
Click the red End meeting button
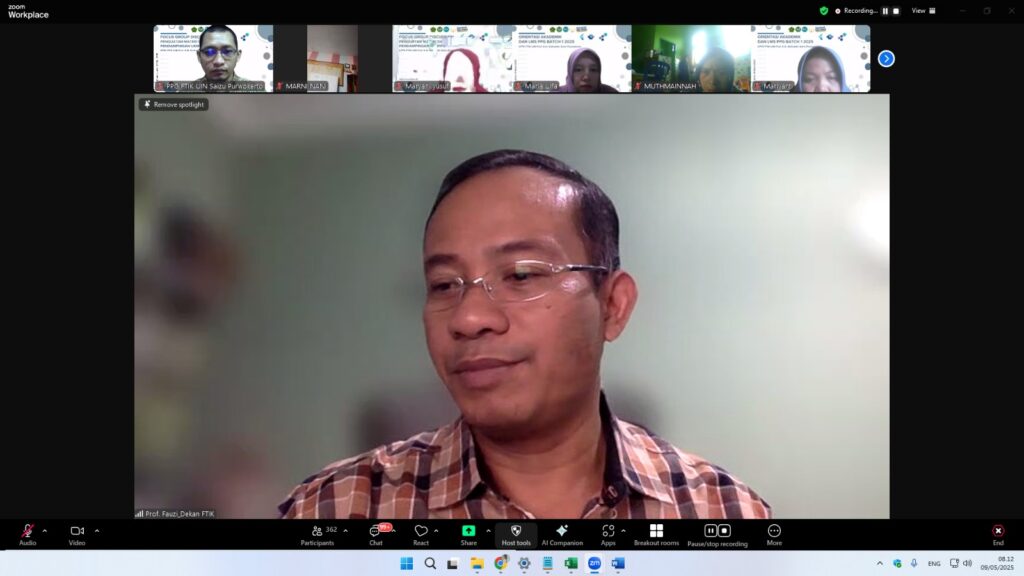point(997,531)
